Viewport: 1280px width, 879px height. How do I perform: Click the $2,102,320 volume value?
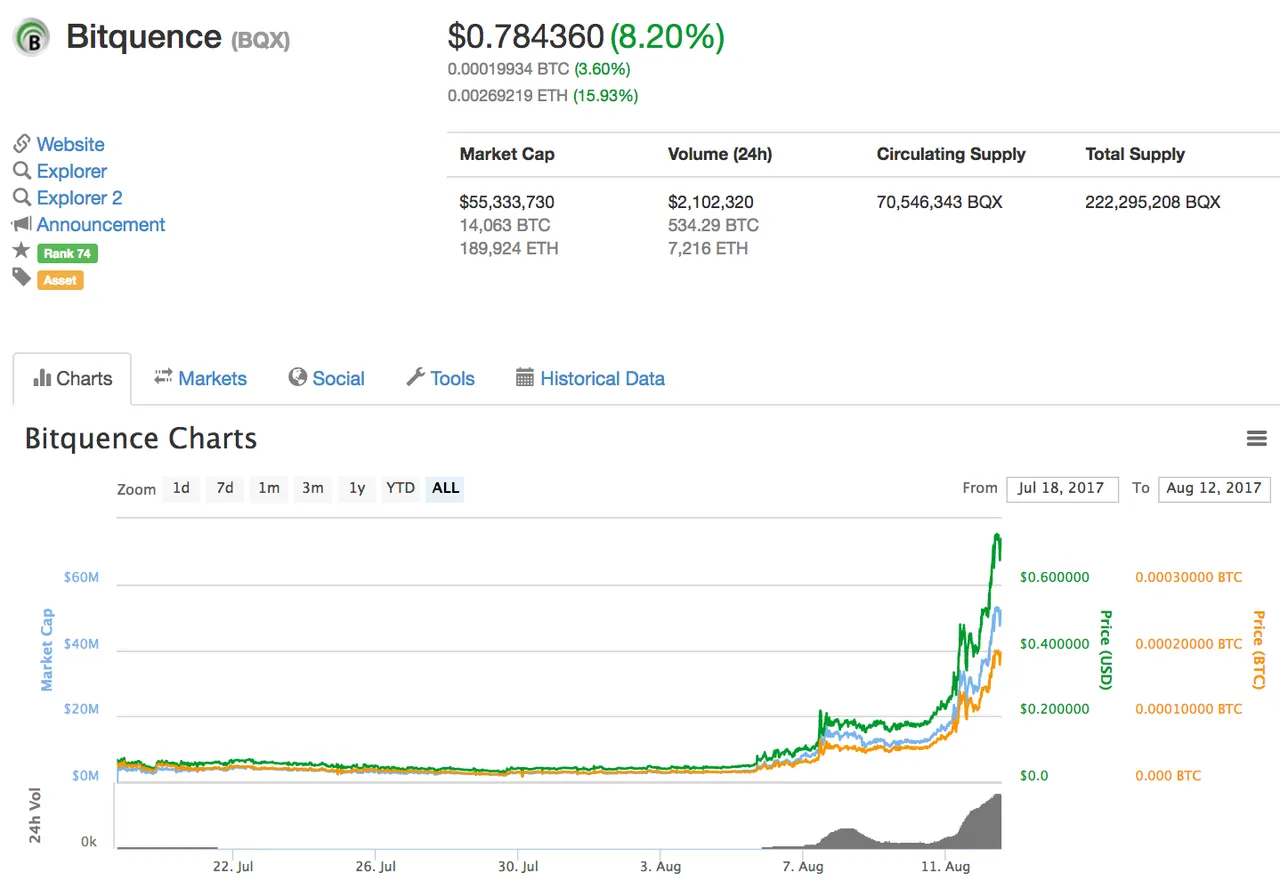pos(711,202)
